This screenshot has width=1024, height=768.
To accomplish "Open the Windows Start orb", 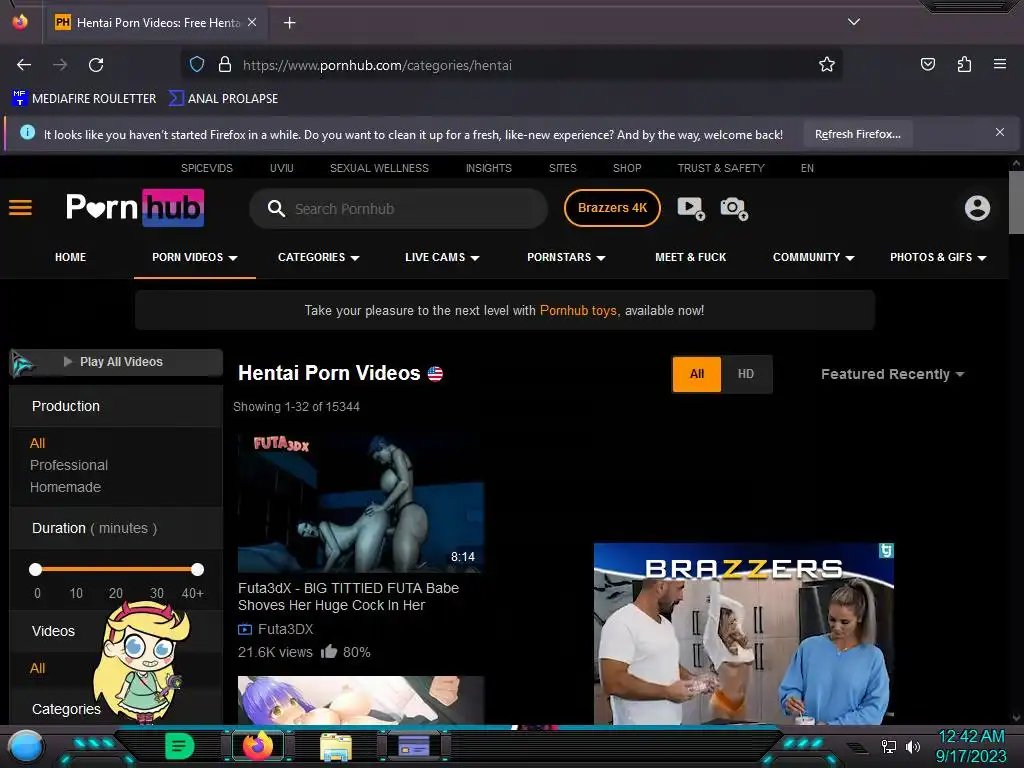I will click(x=25, y=747).
